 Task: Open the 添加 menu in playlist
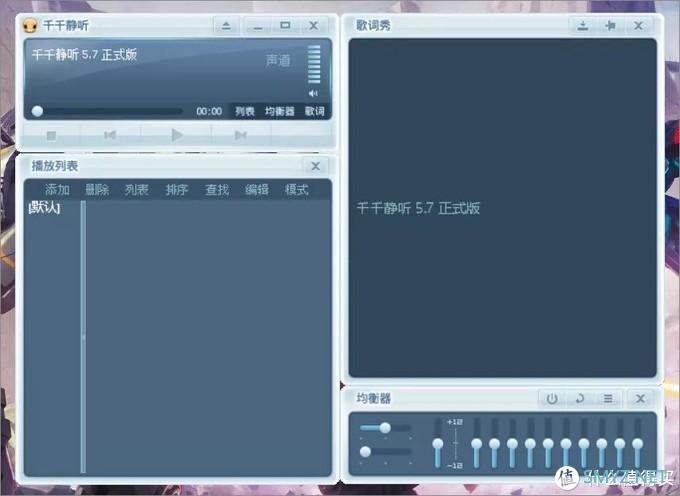click(x=57, y=190)
